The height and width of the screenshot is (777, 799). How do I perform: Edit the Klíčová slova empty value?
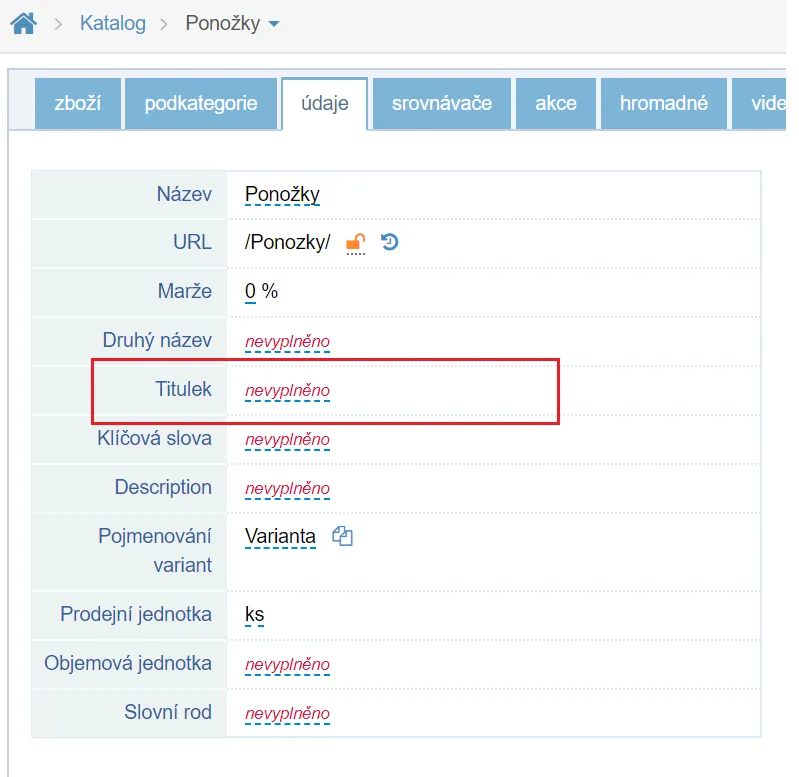[x=287, y=440]
